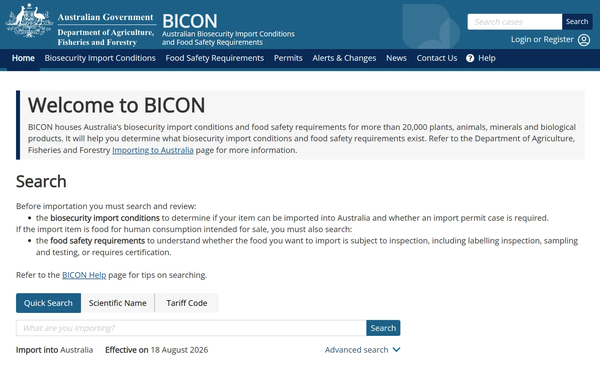The image size is (600, 367).
Task: Open Contact Us page
Action: [x=437, y=58]
